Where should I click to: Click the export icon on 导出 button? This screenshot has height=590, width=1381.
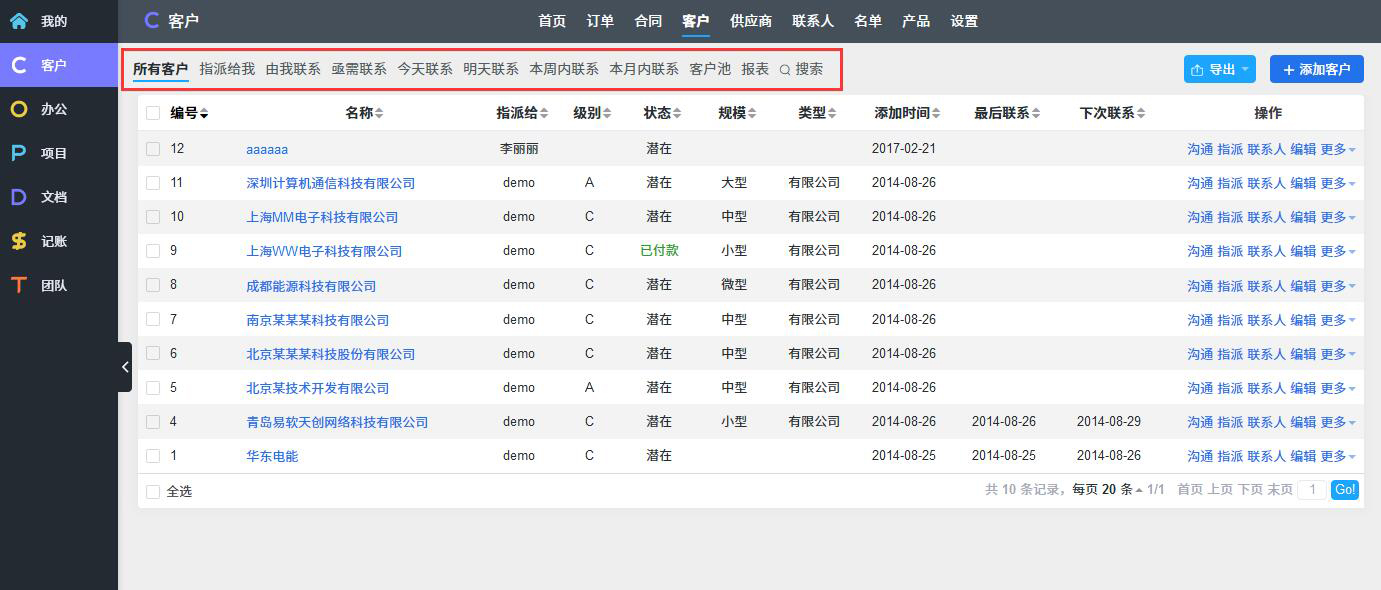1197,70
